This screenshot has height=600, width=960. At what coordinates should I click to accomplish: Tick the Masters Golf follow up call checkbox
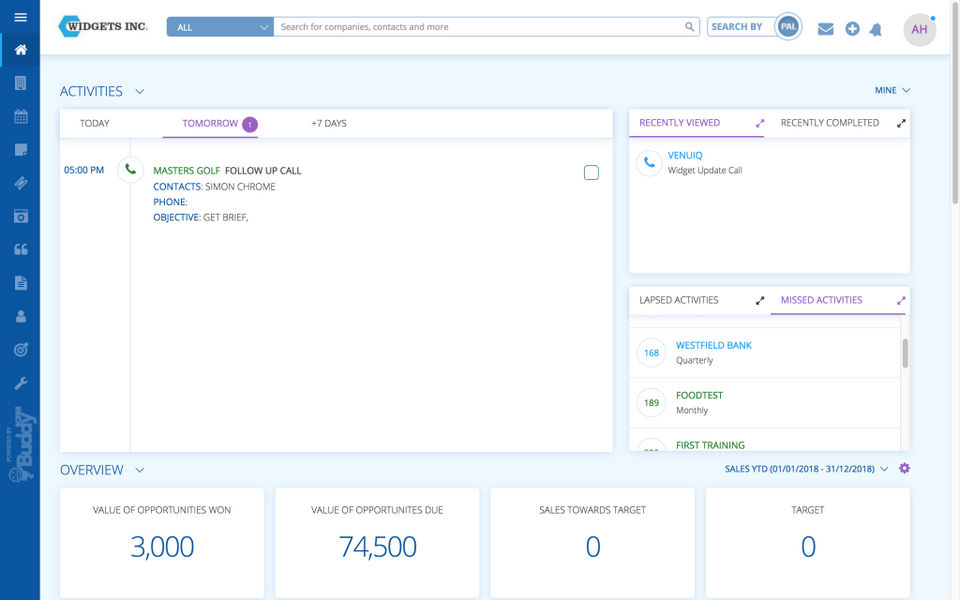(x=591, y=173)
